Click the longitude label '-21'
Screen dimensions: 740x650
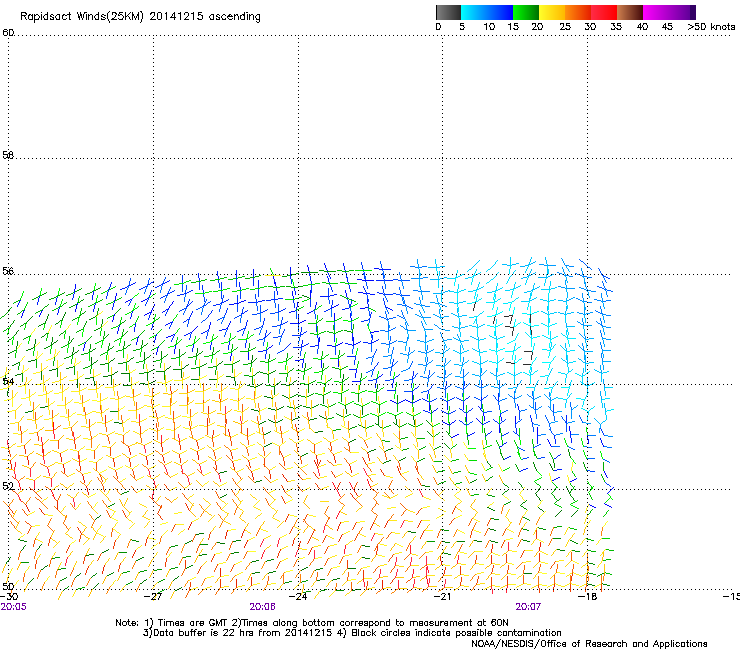click(x=442, y=597)
